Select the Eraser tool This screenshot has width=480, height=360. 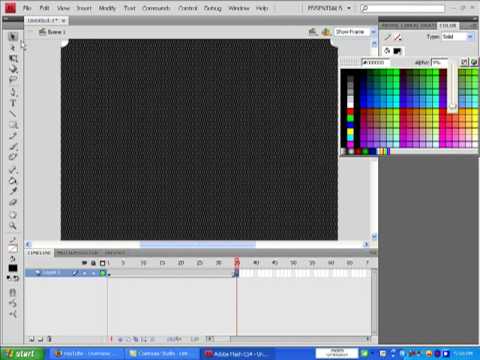coord(13,202)
